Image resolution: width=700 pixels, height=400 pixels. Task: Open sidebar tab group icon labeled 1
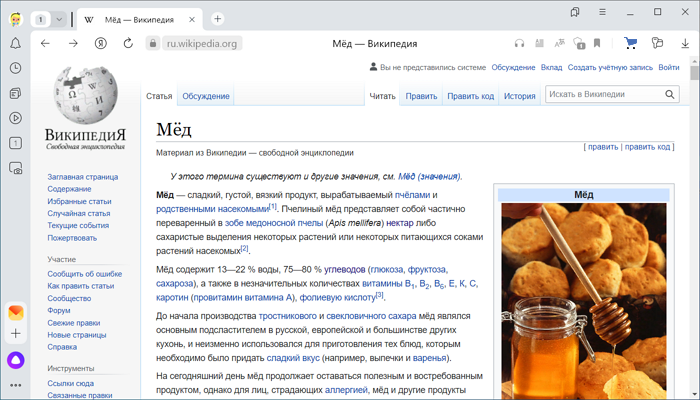pos(15,143)
